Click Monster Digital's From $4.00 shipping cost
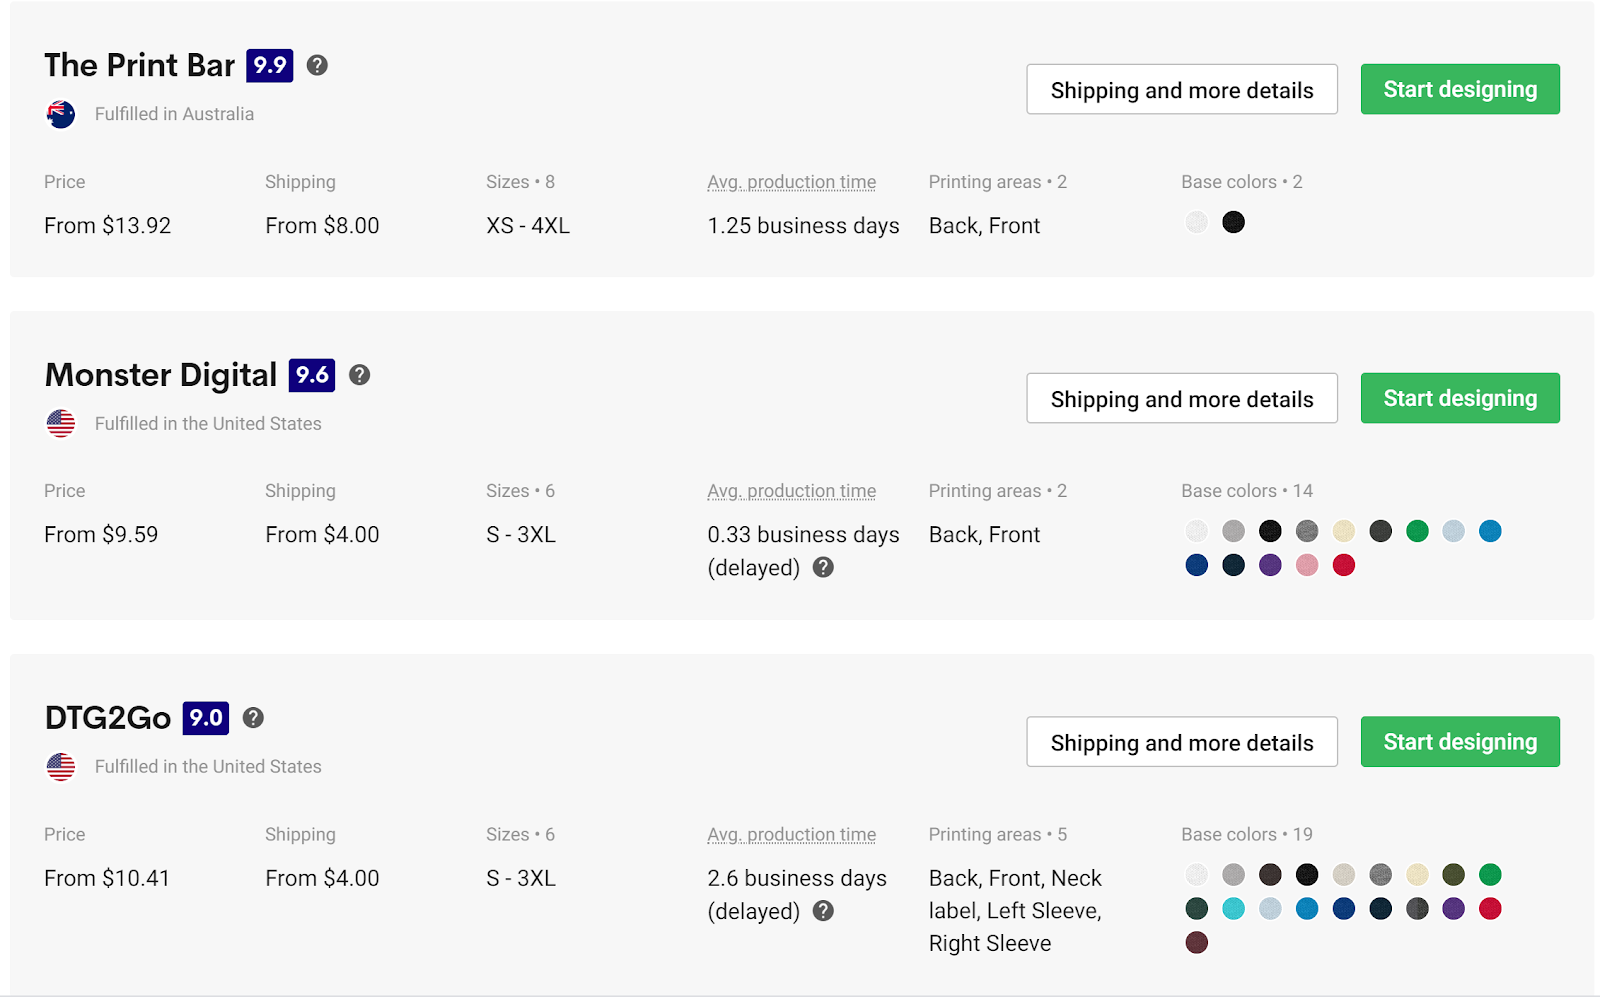 pos(322,535)
